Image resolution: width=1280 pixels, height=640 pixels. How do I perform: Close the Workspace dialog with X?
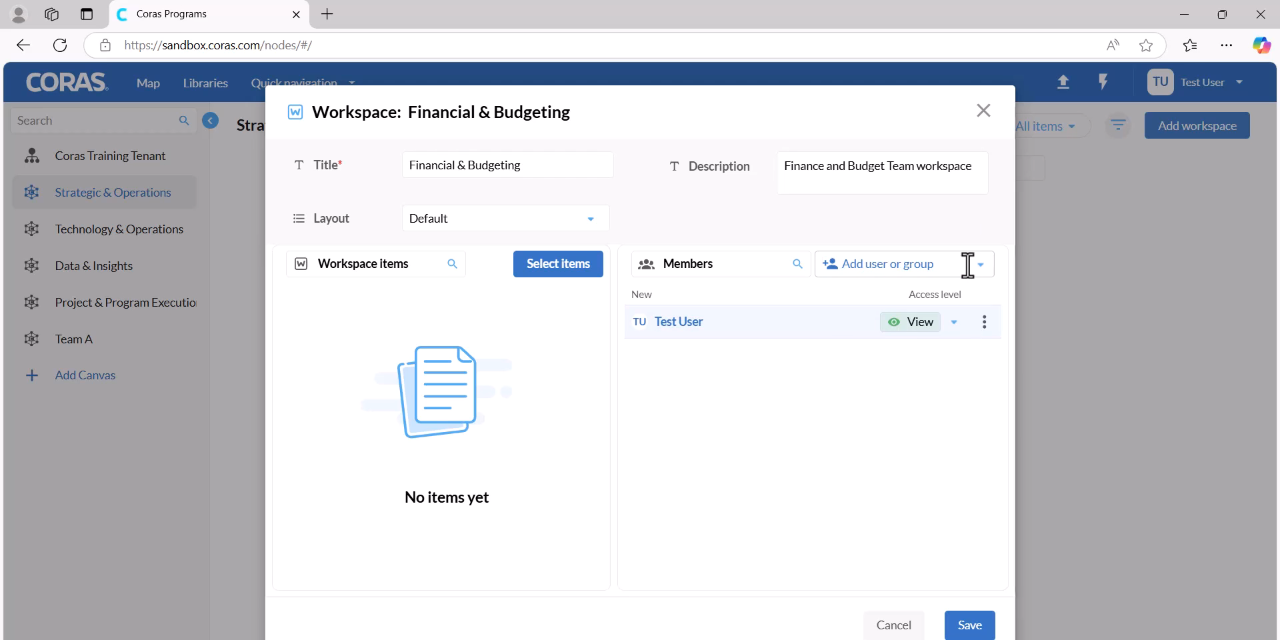pyautogui.click(x=984, y=111)
